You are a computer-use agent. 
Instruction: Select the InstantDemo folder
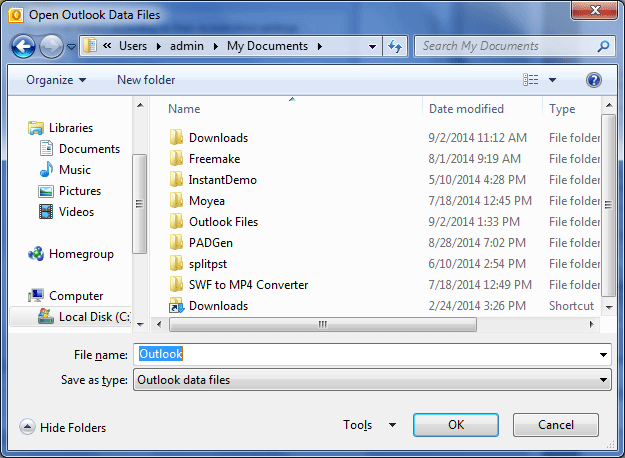tap(222, 180)
